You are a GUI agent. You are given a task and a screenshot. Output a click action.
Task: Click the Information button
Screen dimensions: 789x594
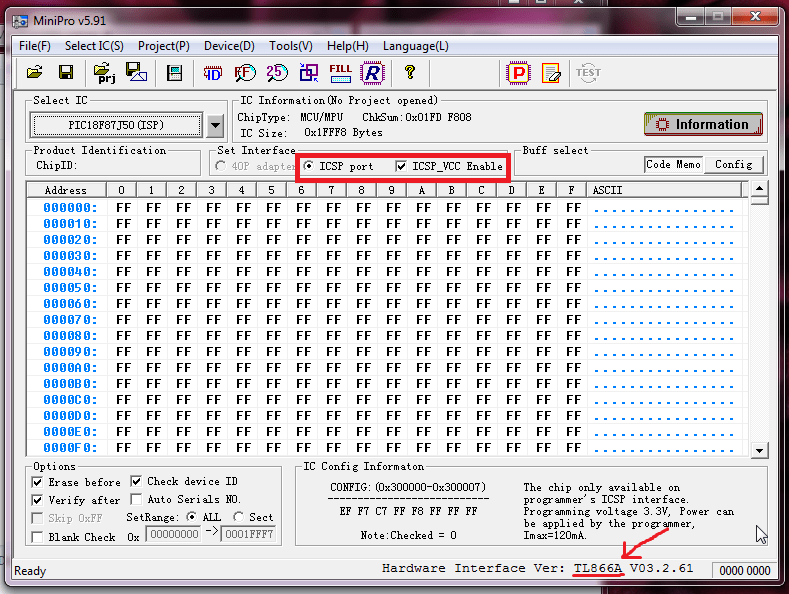click(x=703, y=125)
